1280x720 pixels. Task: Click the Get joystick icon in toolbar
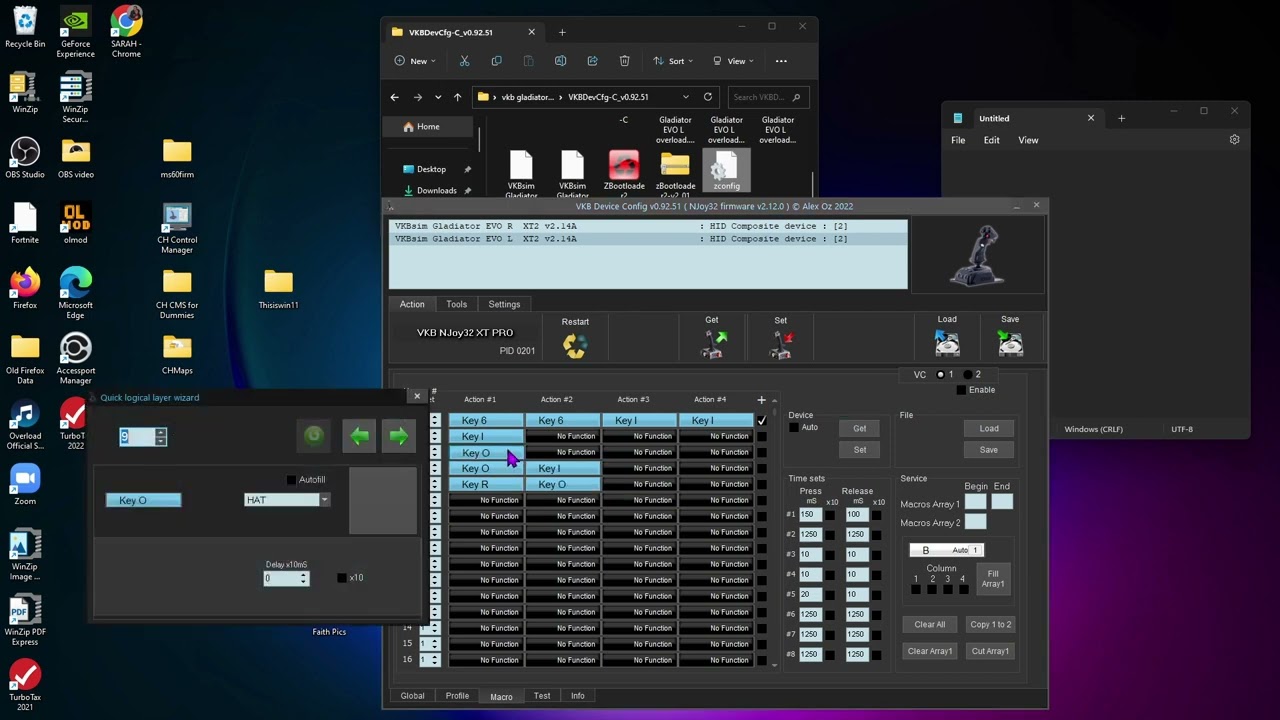point(713,344)
